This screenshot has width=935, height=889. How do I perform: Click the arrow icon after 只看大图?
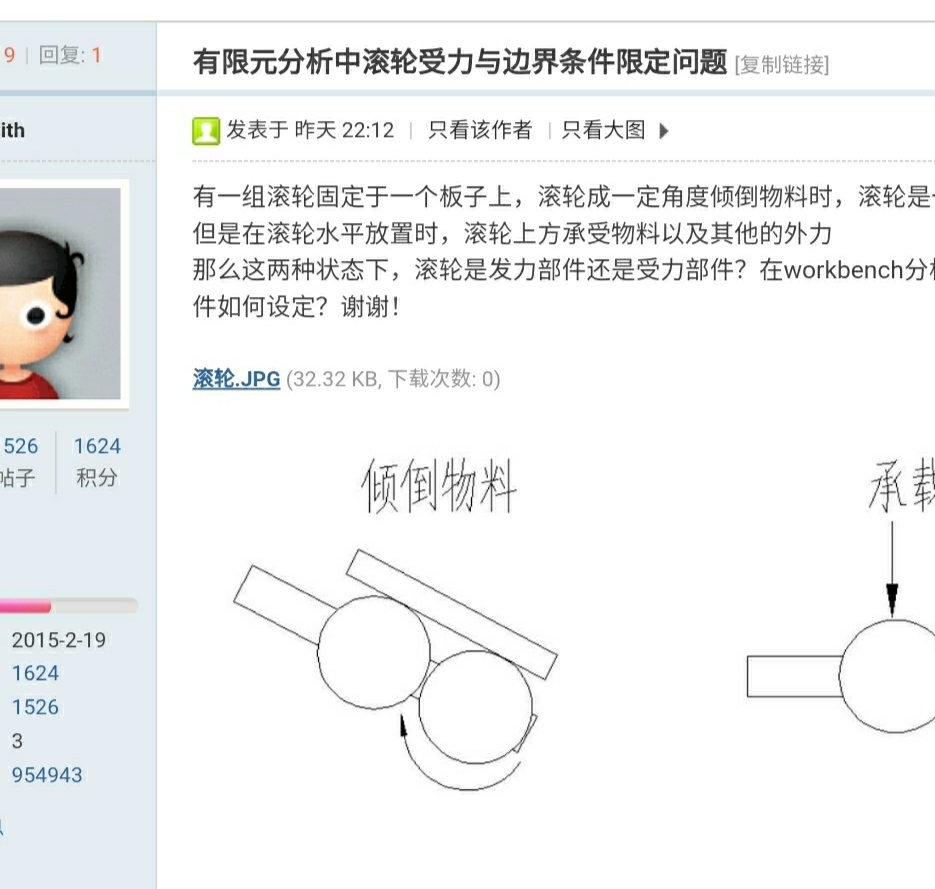(664, 131)
